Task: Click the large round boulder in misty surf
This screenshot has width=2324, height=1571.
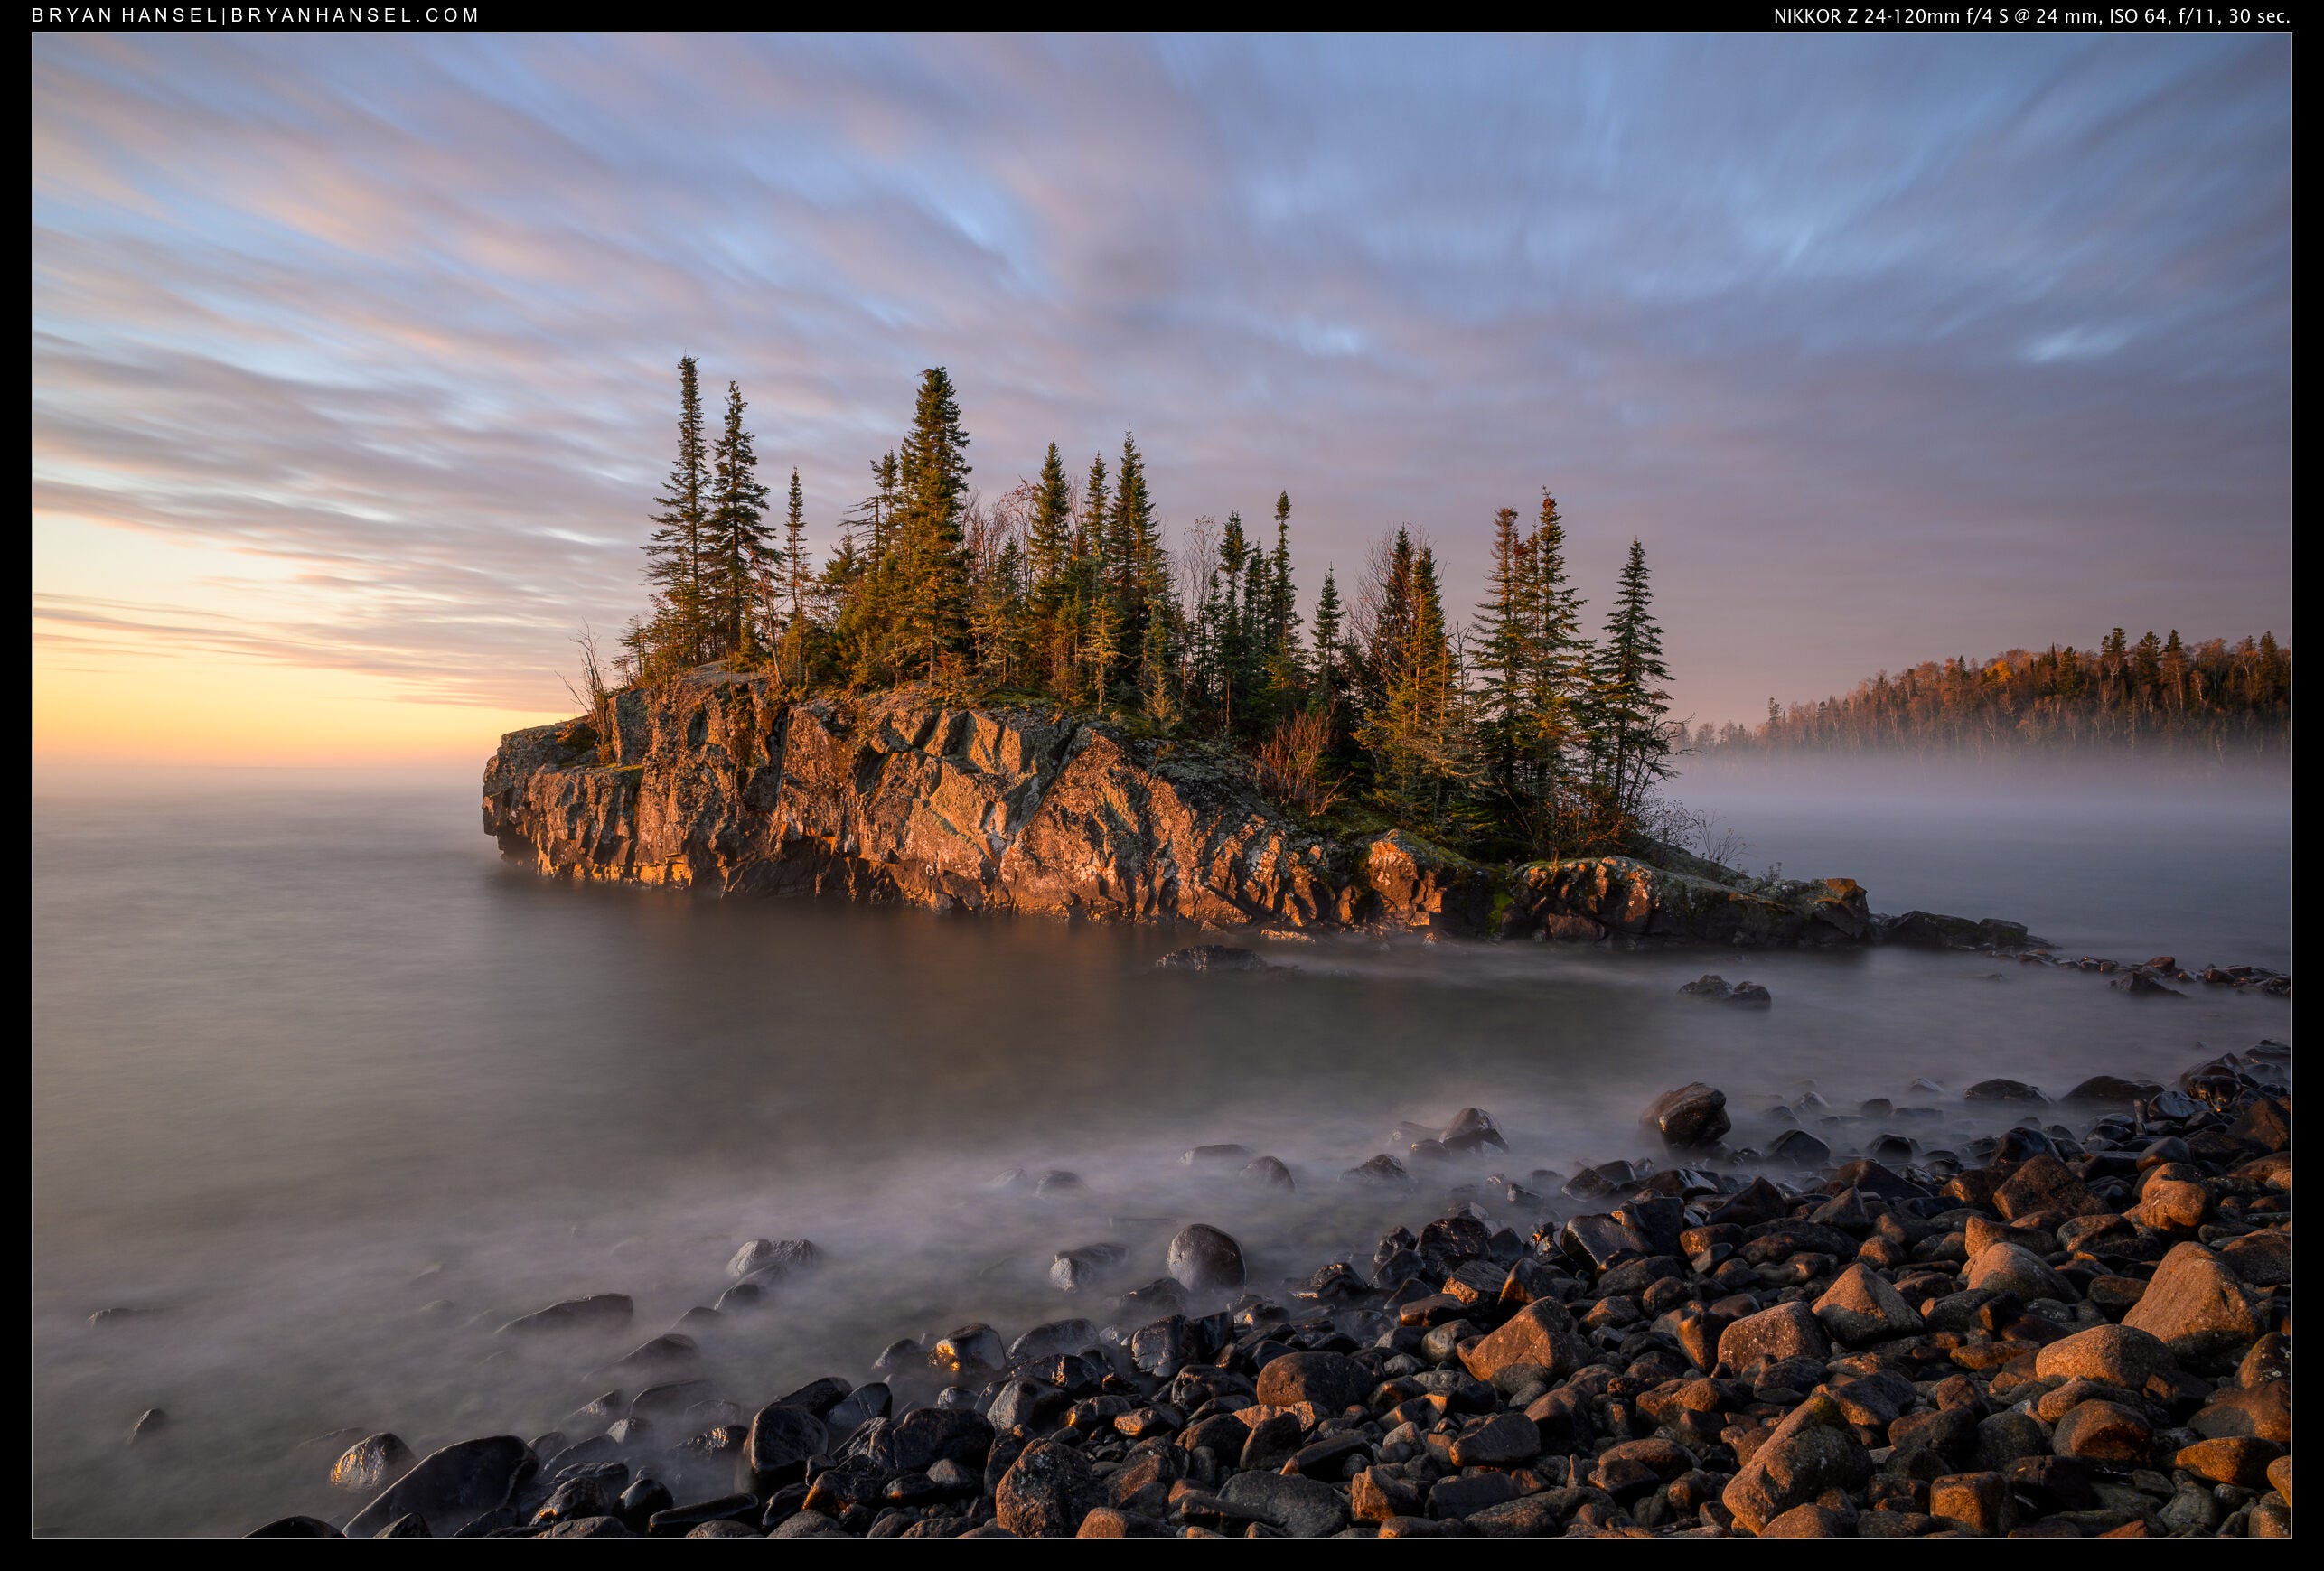Action: tap(1205, 1257)
